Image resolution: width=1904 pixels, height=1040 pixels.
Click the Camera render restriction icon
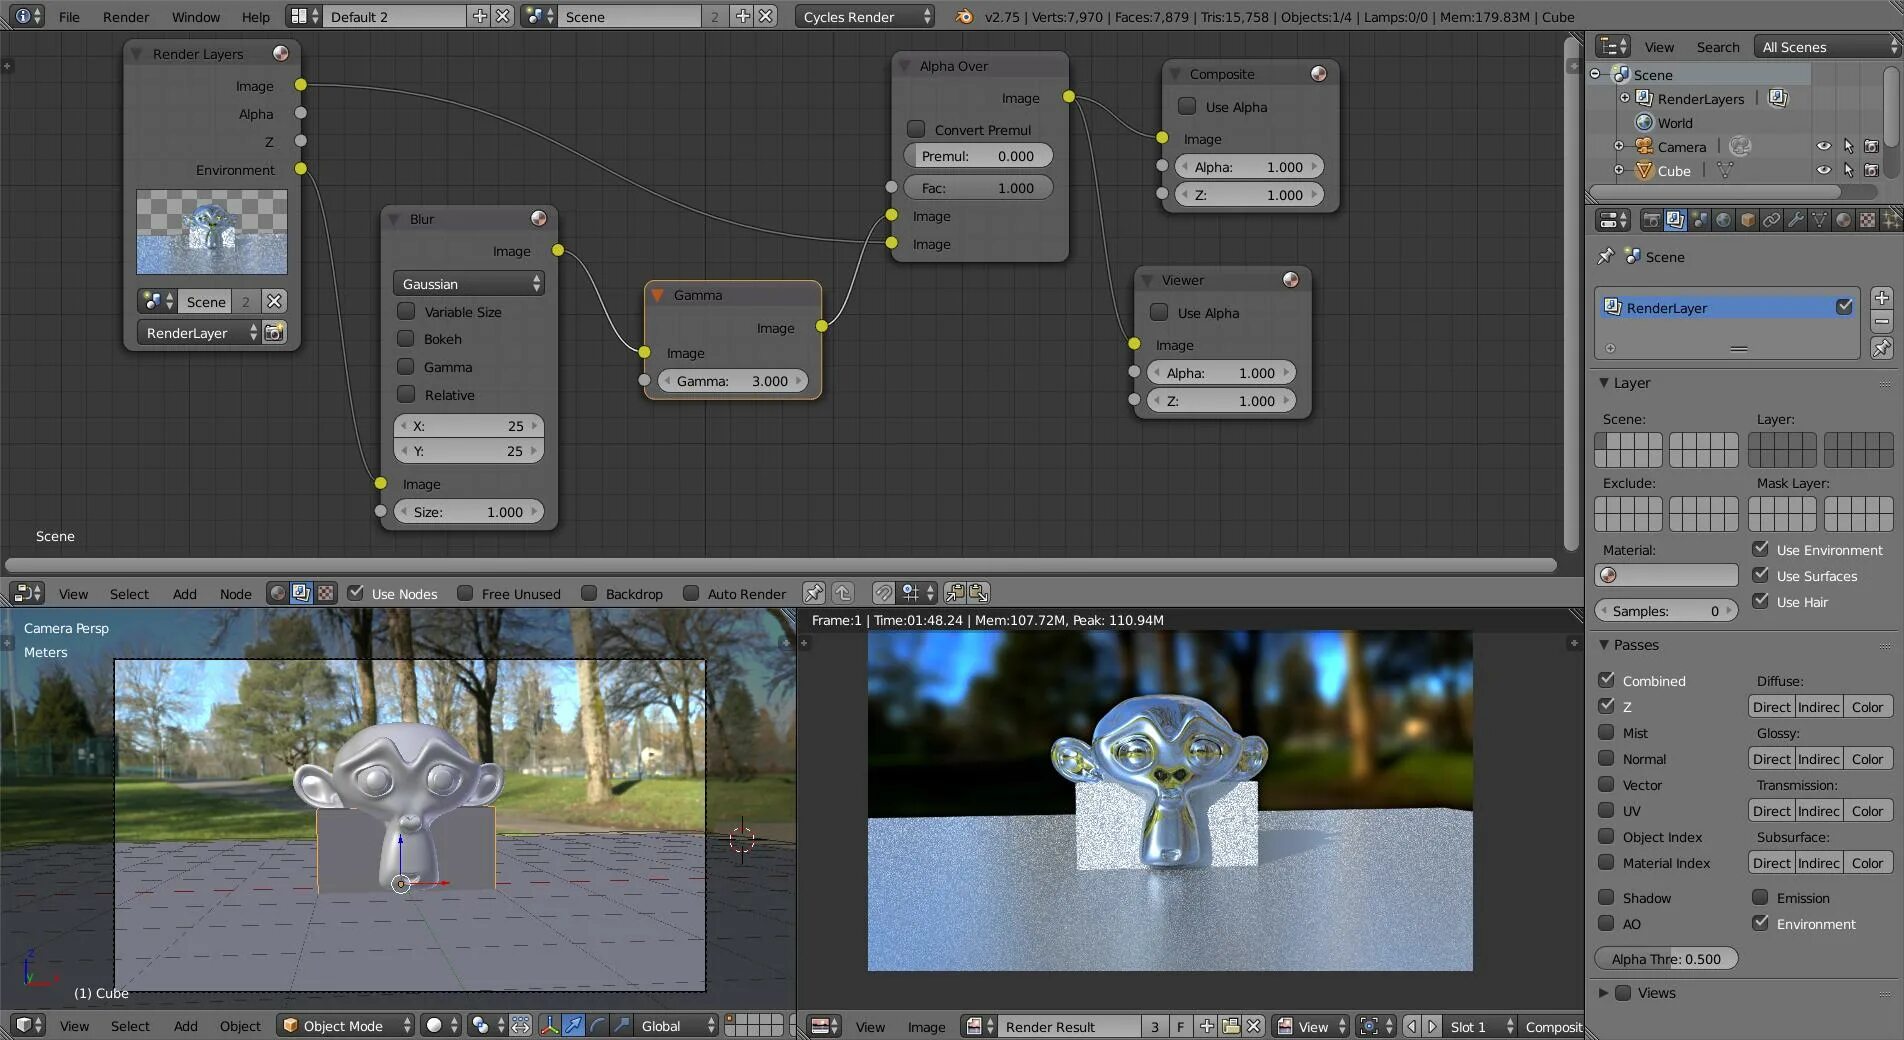(x=1872, y=146)
